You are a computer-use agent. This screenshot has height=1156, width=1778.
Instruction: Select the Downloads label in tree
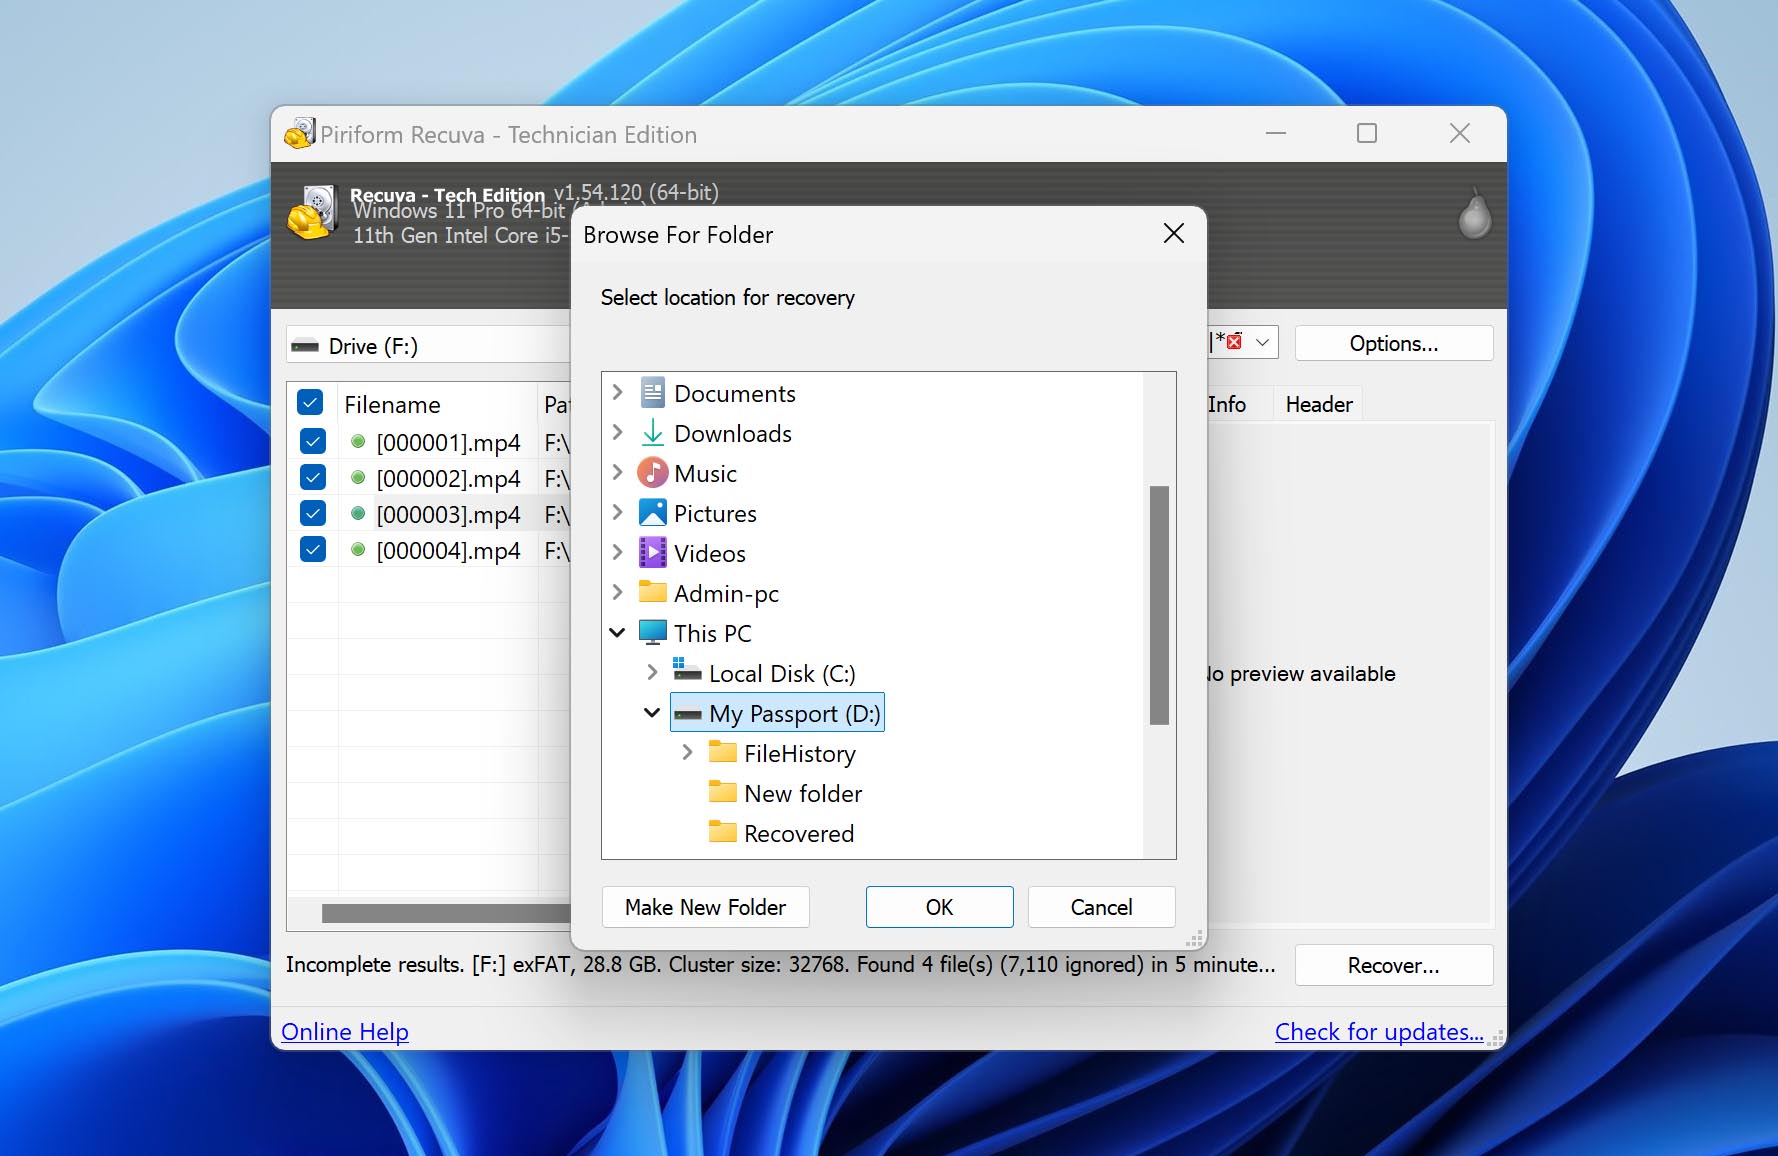click(x=732, y=433)
